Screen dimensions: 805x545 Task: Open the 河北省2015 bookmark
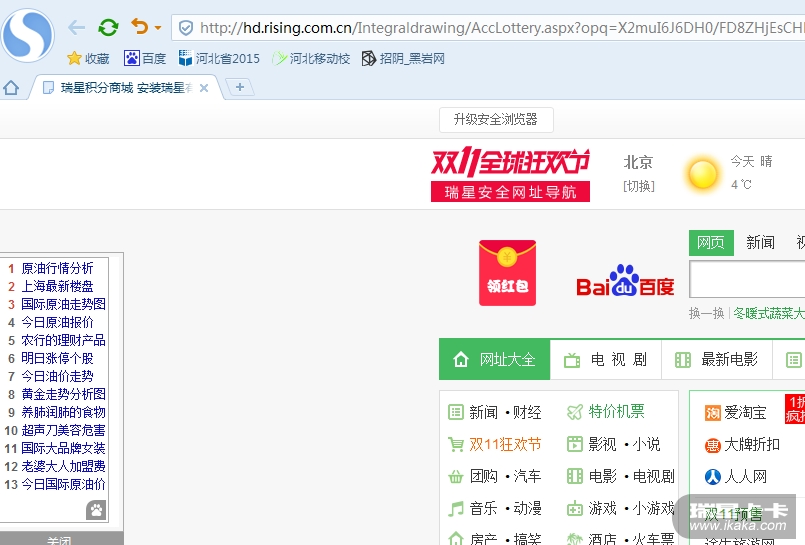(x=219, y=59)
